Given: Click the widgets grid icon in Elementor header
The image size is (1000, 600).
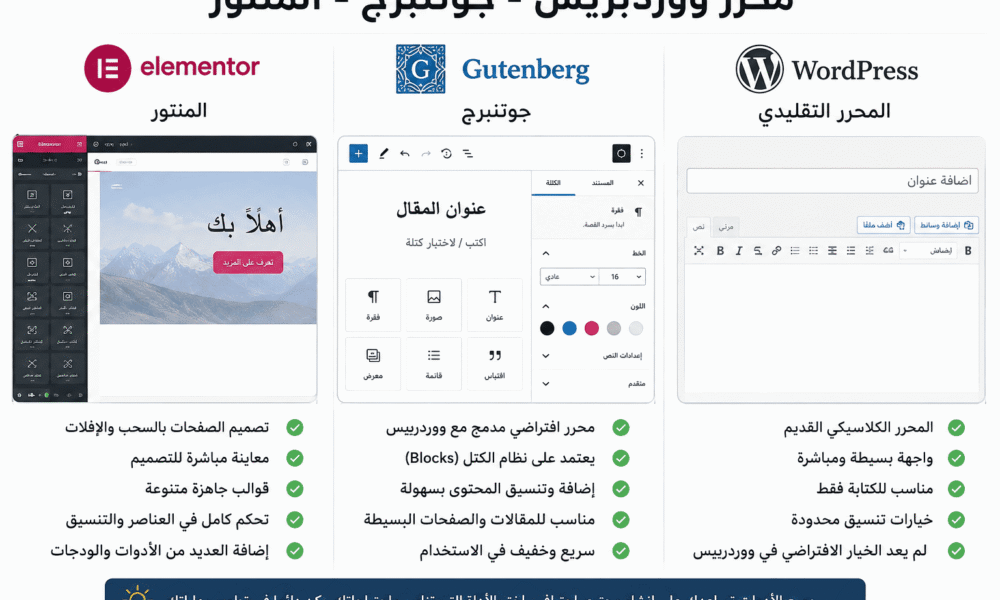Looking at the screenshot, I should click(x=80, y=144).
